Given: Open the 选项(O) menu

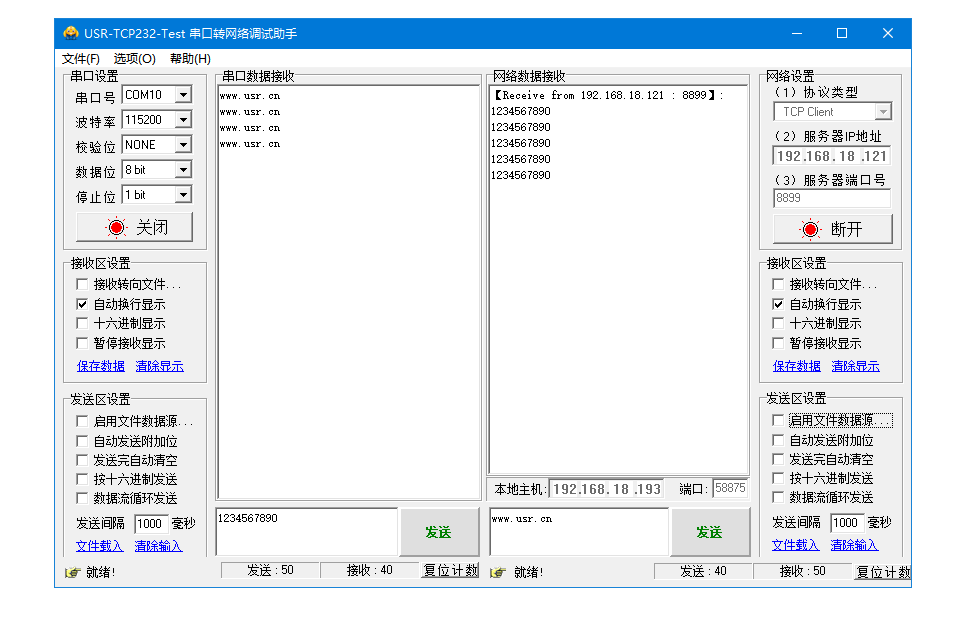Looking at the screenshot, I should (x=134, y=59).
